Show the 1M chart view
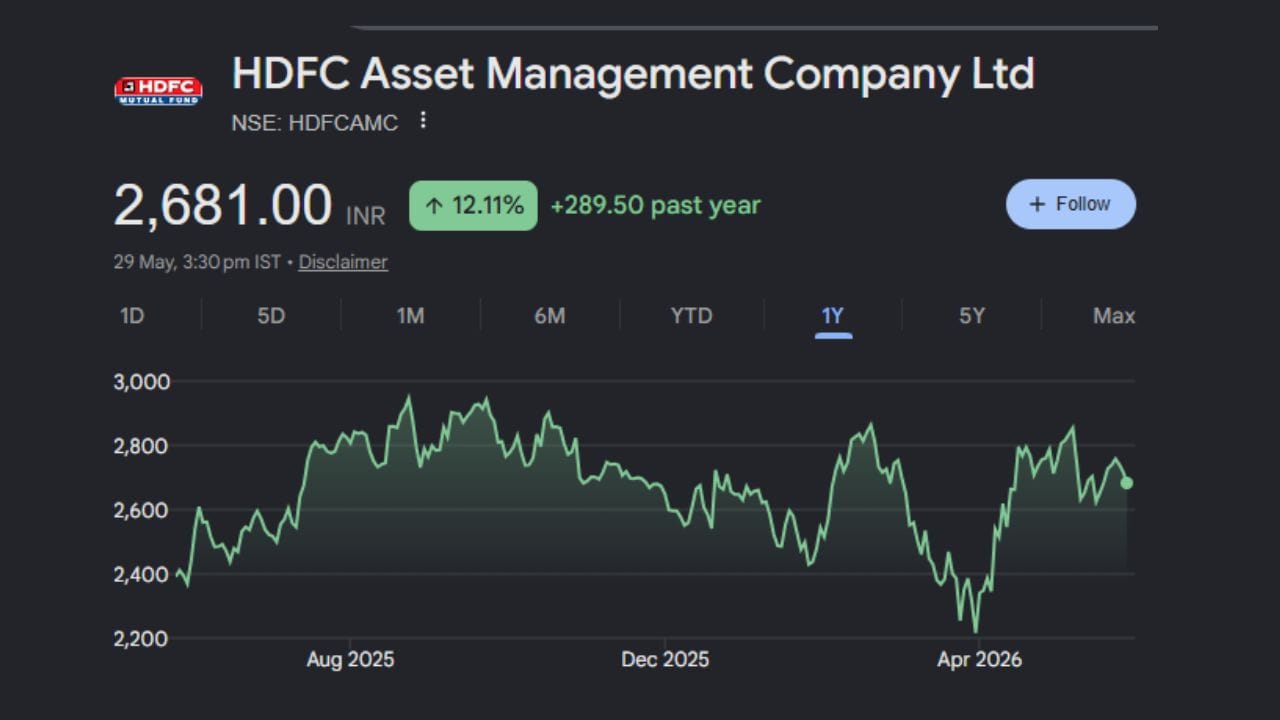This screenshot has height=720, width=1280. [x=410, y=316]
